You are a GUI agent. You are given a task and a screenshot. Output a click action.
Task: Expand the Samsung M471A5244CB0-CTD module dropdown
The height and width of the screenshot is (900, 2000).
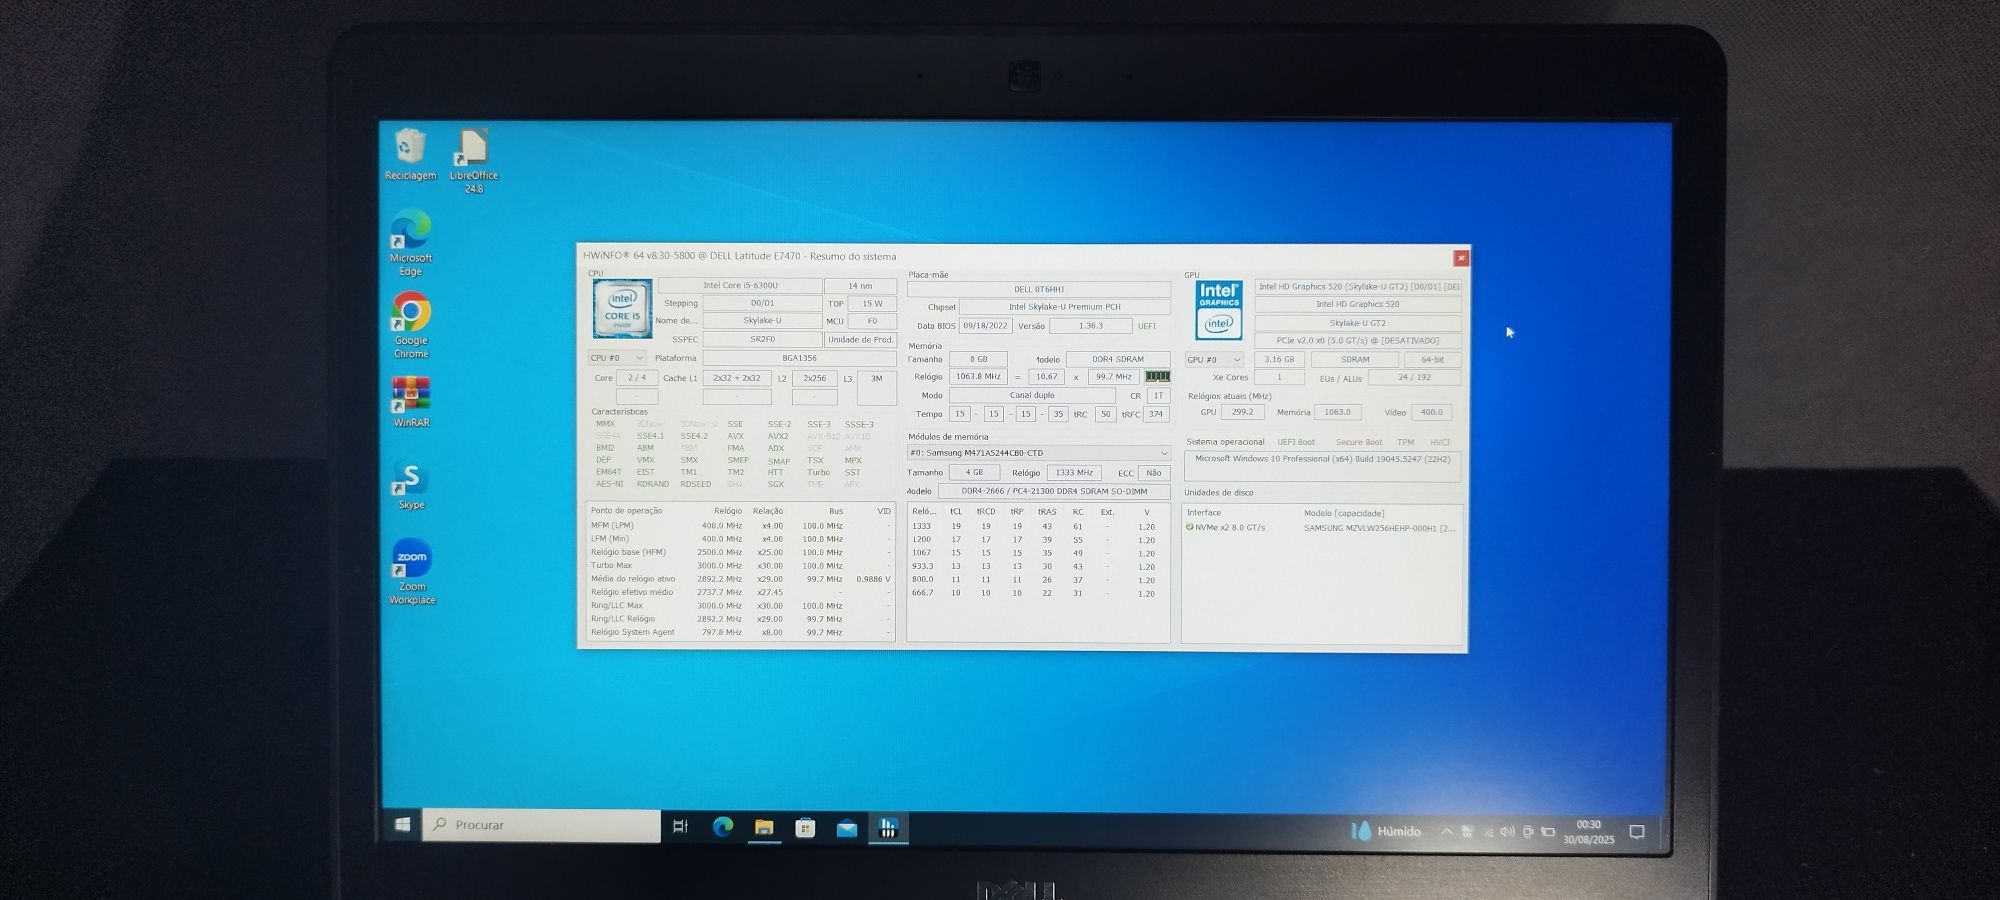pos(1038,453)
